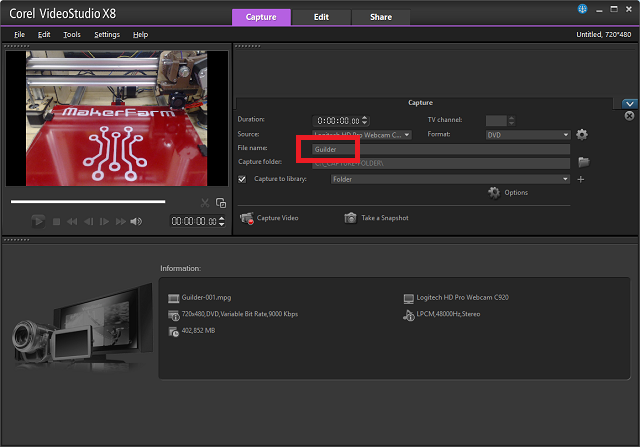Adjust the Duration spinner arrows
640x447 pixels.
pyautogui.click(x=365, y=120)
